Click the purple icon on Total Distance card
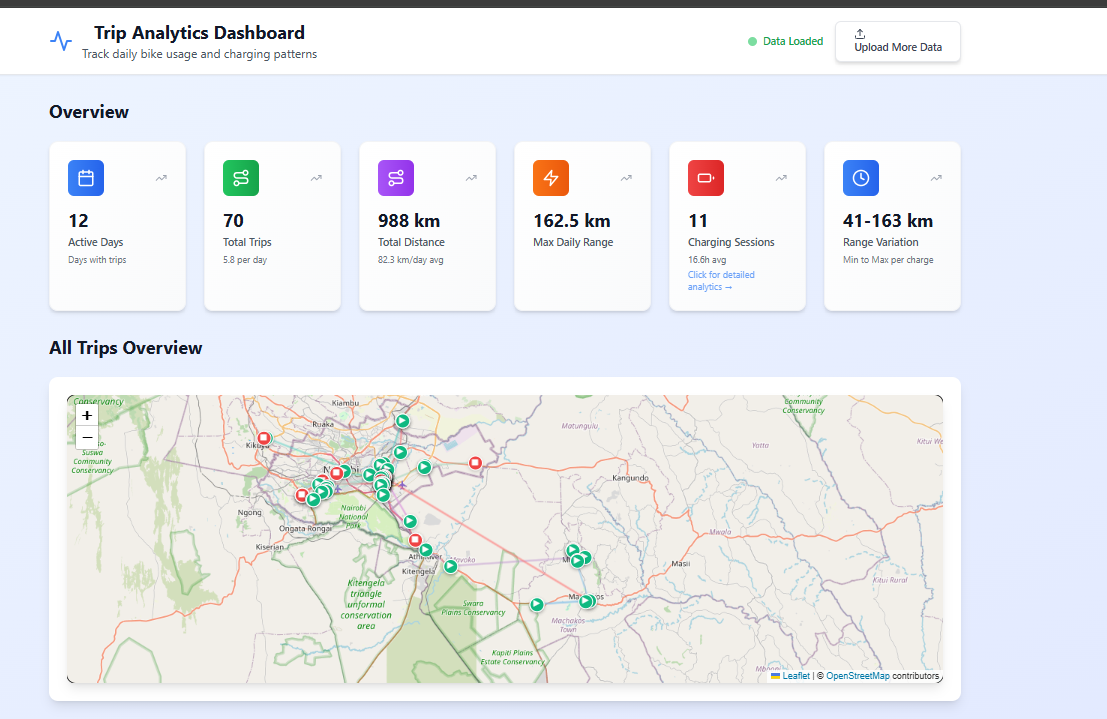 click(x=395, y=177)
